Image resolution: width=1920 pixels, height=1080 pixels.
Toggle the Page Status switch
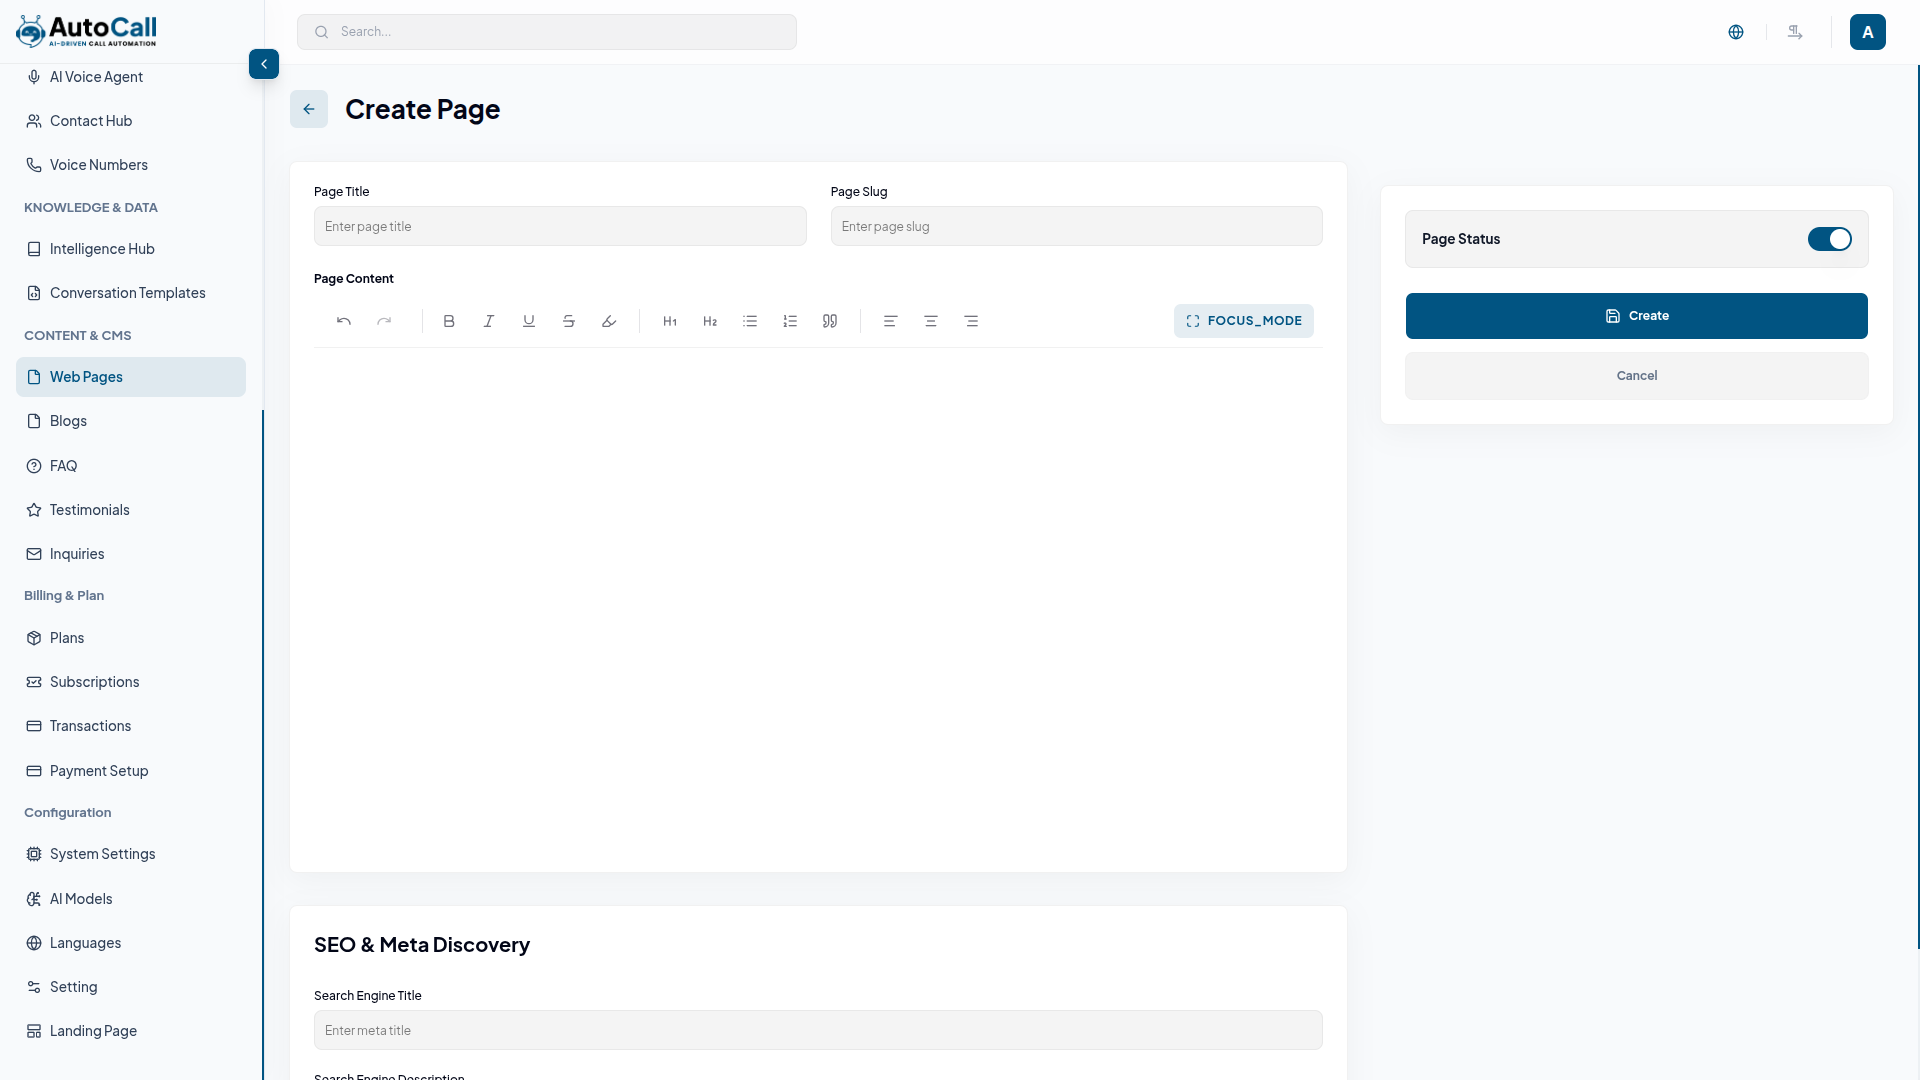coord(1830,239)
